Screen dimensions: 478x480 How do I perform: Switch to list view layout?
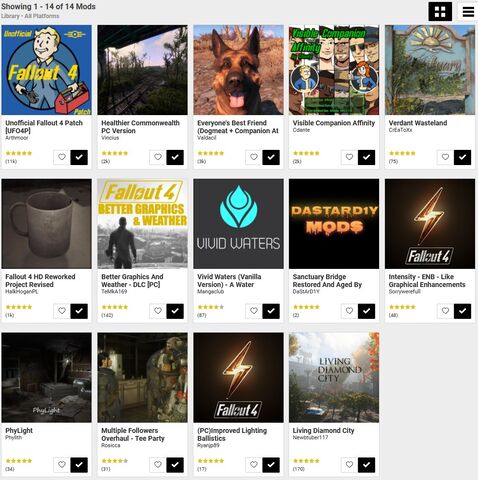click(468, 11)
